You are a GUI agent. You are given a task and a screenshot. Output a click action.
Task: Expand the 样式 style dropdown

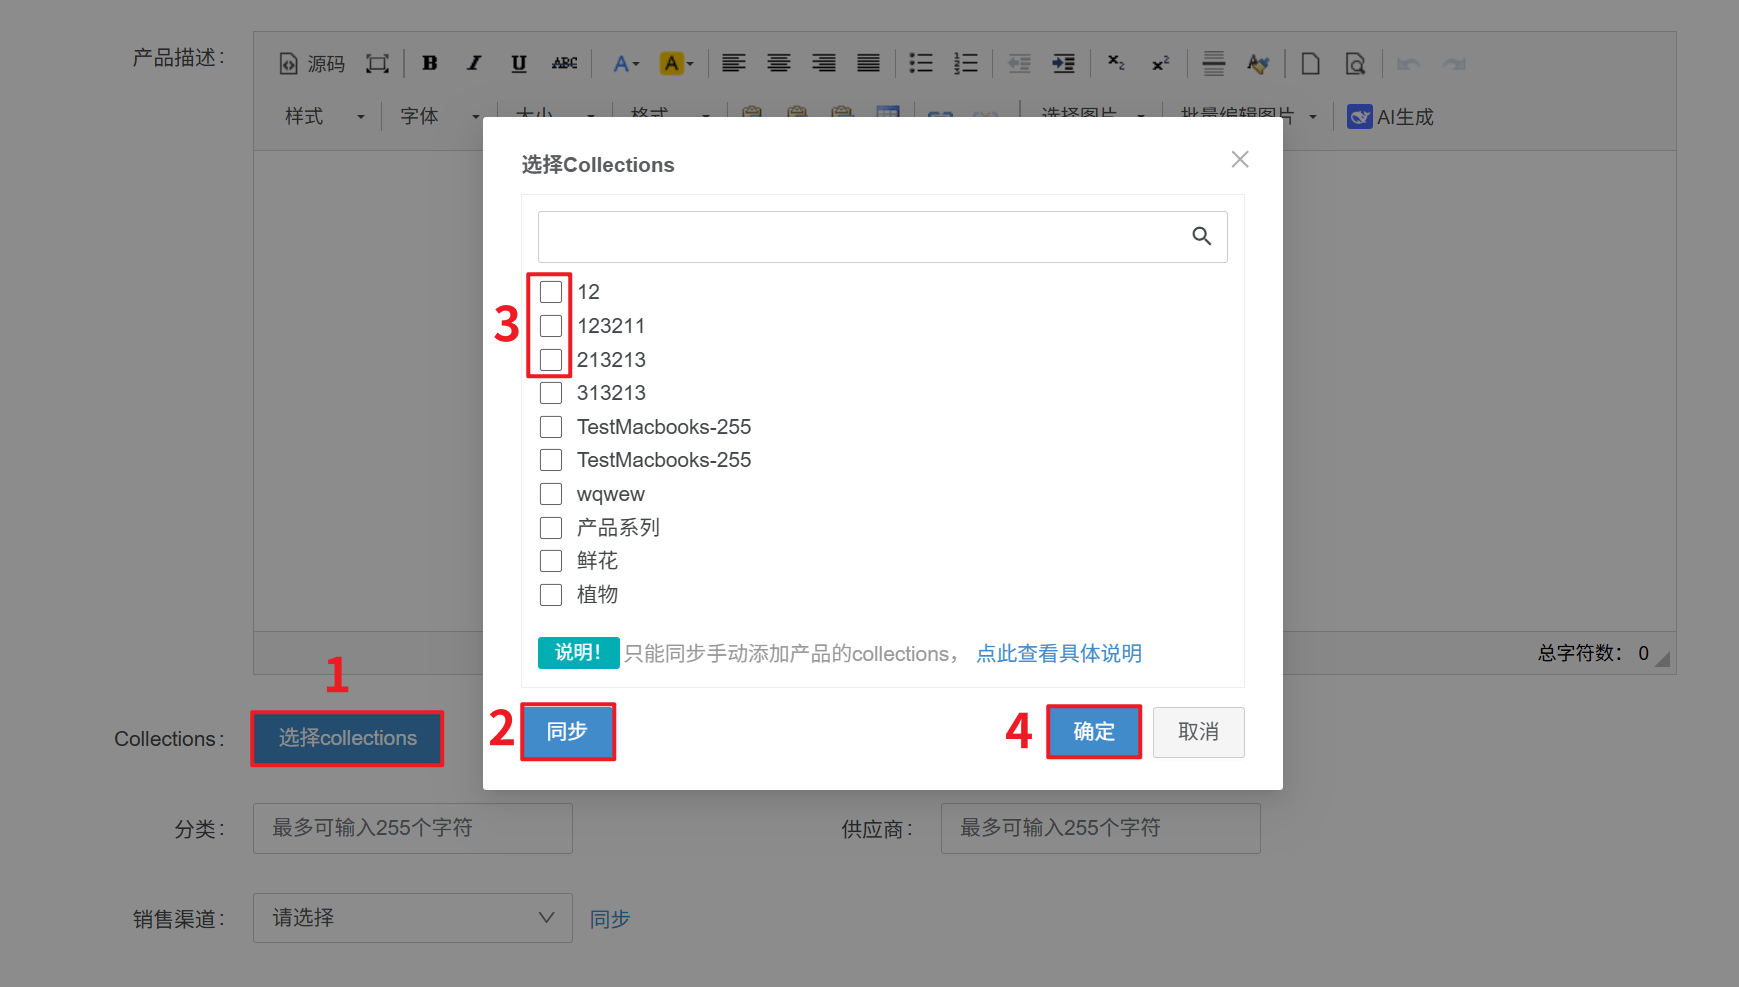coord(324,117)
